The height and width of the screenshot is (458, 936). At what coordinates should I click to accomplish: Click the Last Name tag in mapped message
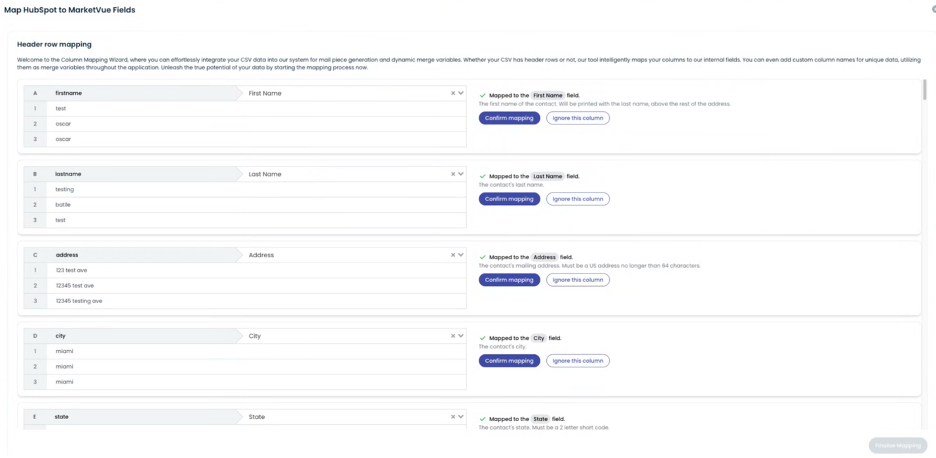(547, 176)
